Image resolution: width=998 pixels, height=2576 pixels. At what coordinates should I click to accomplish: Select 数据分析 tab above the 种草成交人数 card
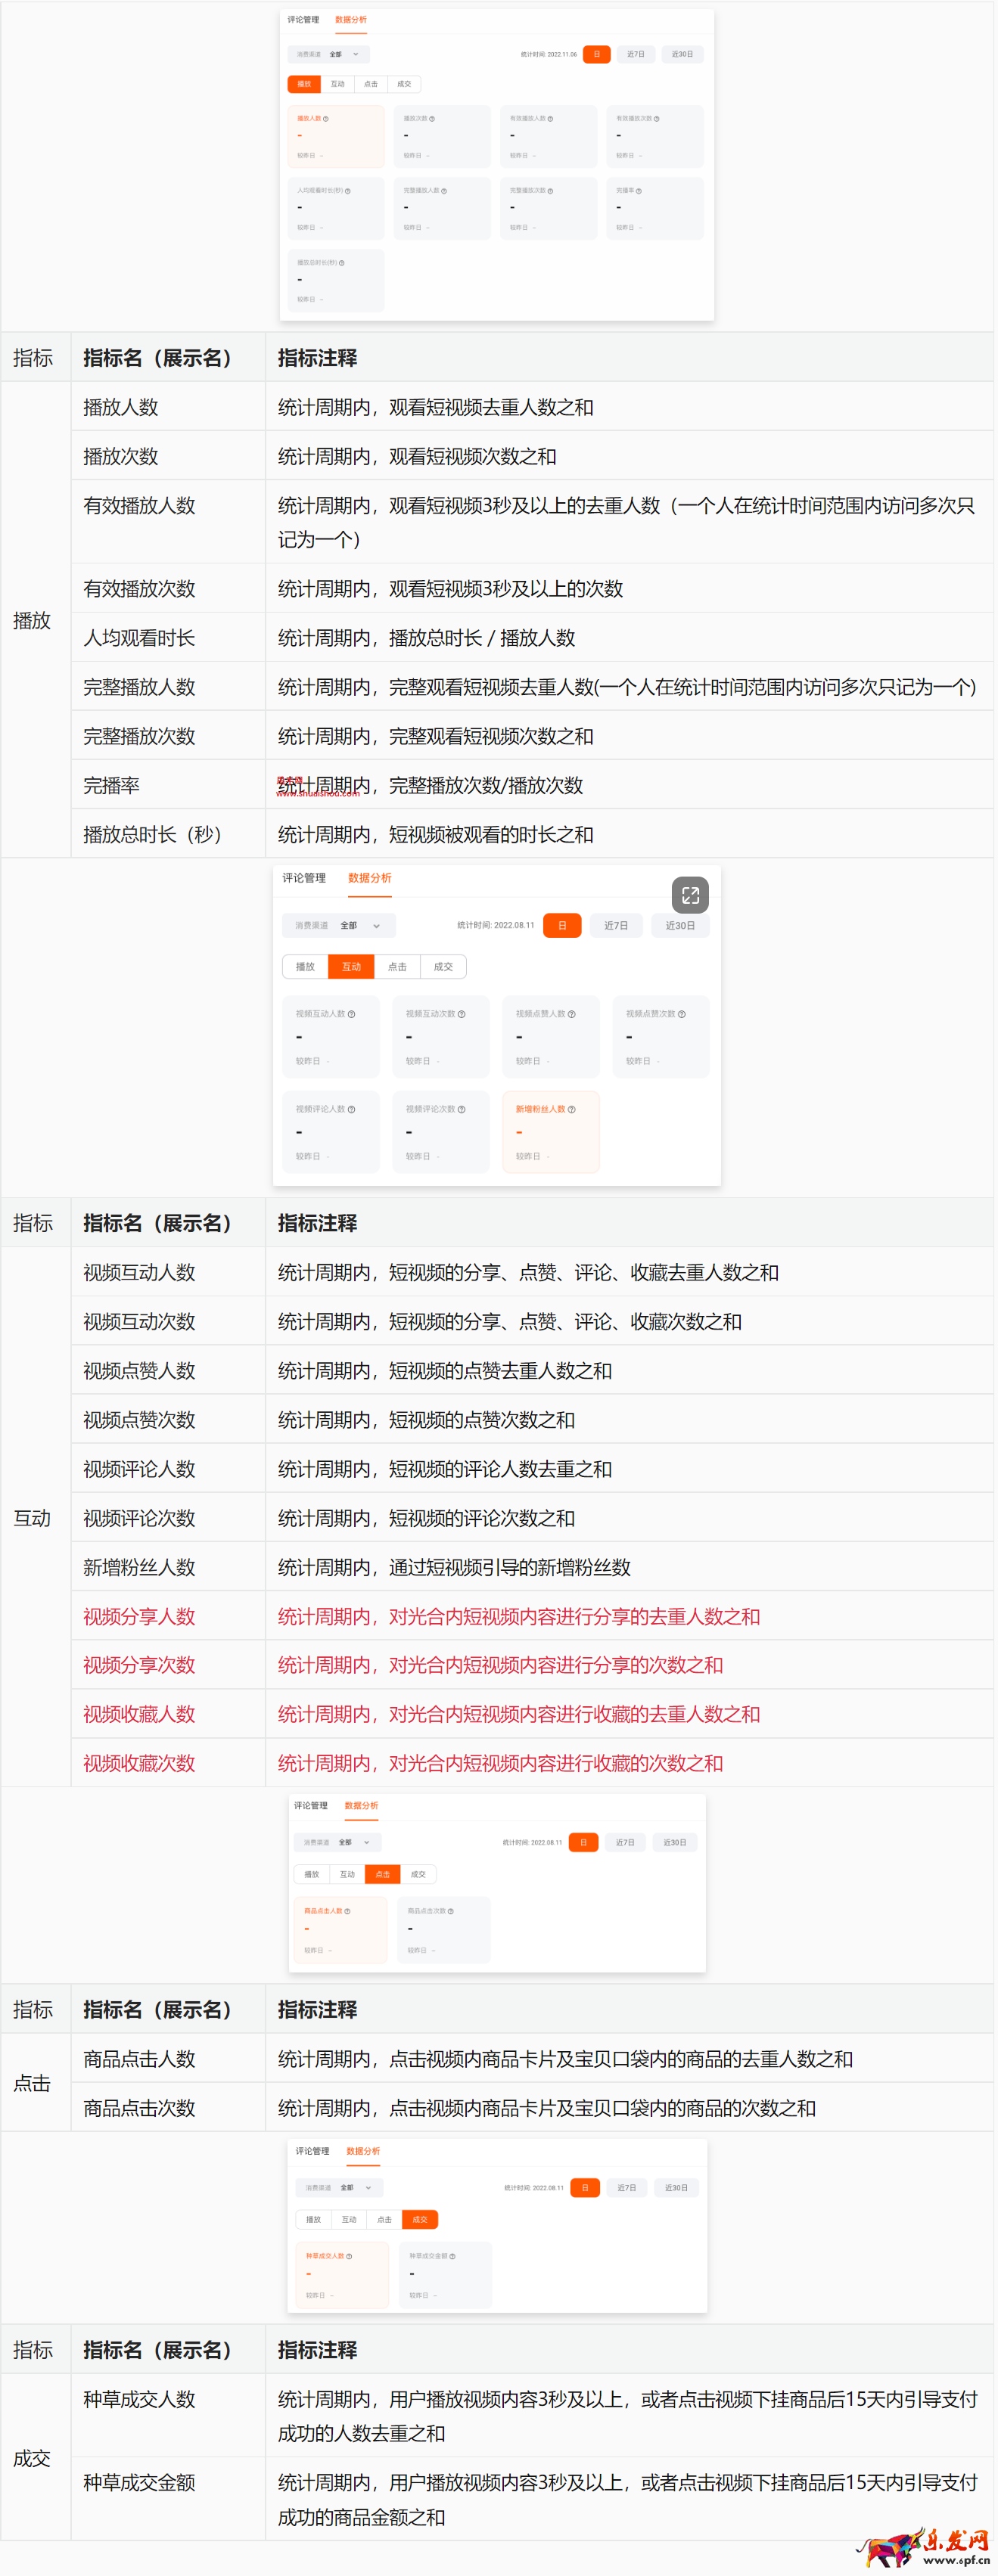point(363,2151)
